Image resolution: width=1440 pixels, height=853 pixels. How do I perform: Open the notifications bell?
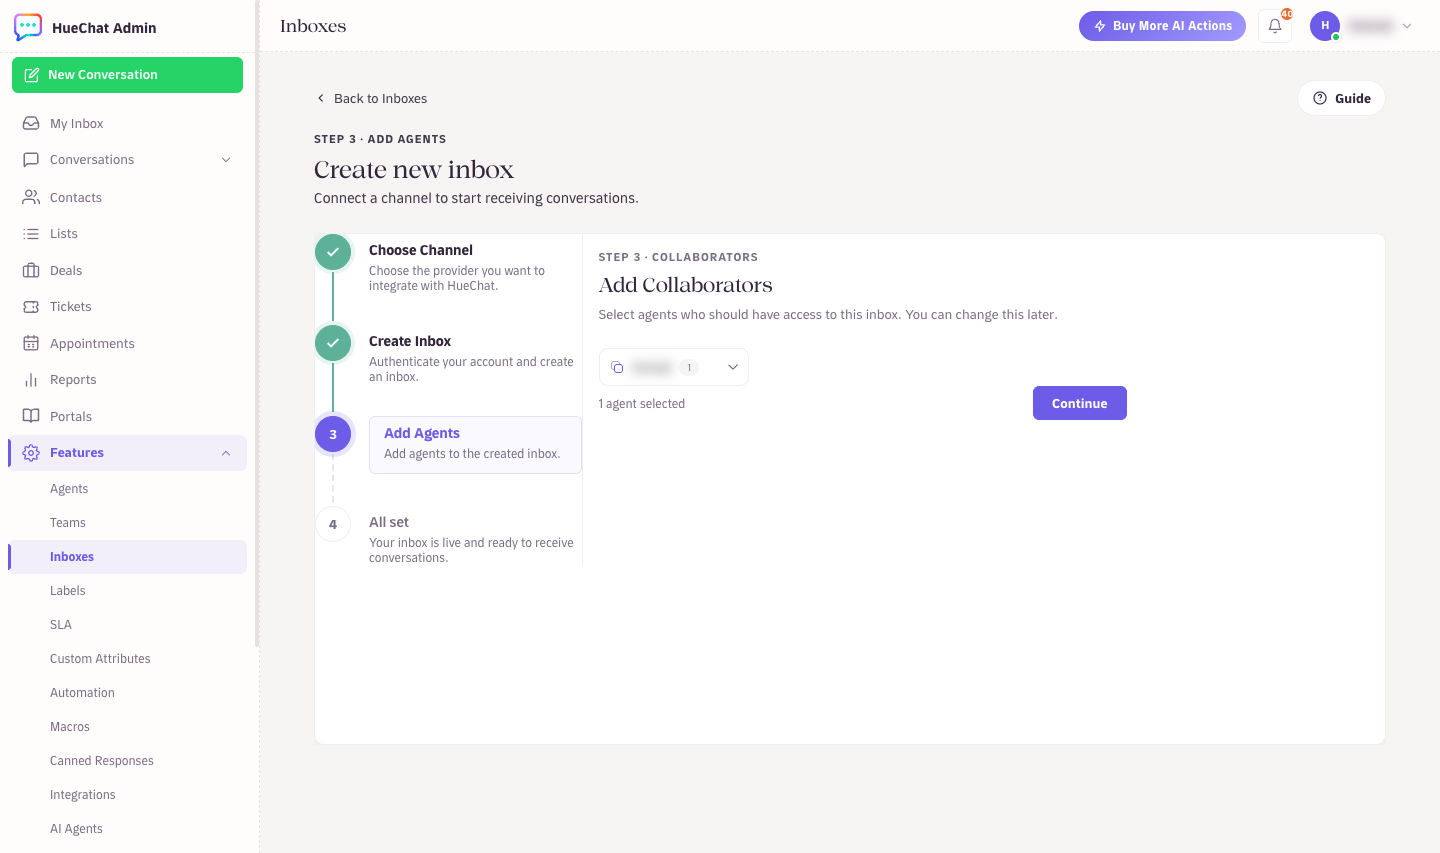(x=1275, y=26)
